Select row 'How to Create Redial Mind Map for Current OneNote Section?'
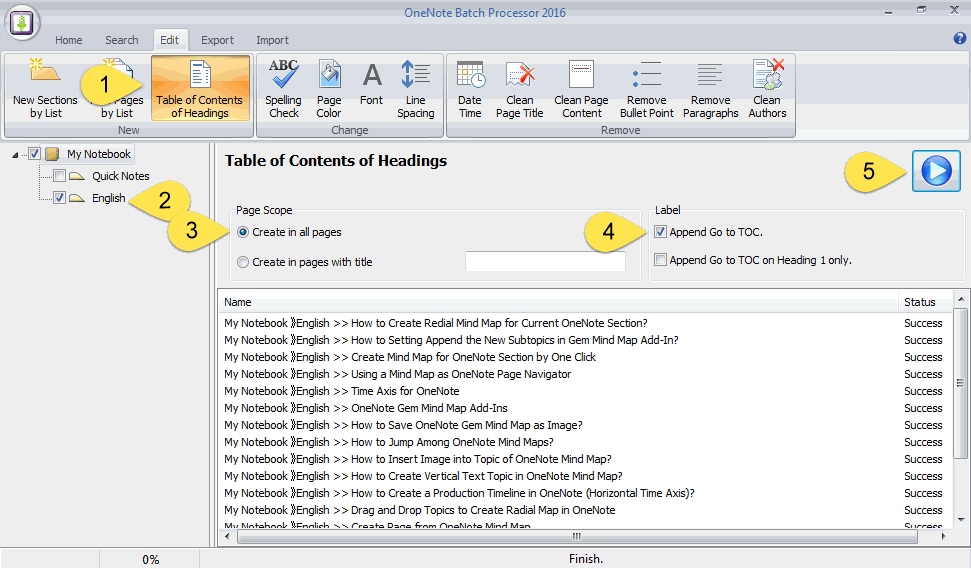971x569 pixels. [585, 323]
